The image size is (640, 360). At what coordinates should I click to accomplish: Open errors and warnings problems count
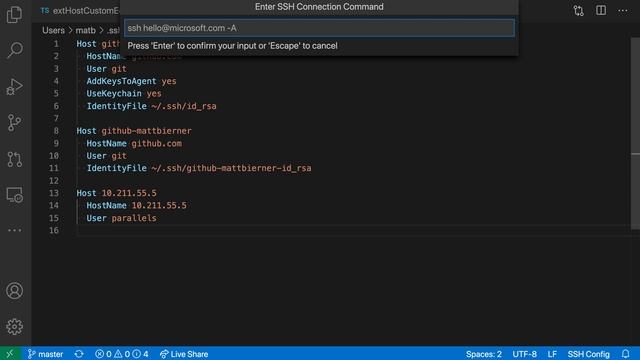[121, 354]
